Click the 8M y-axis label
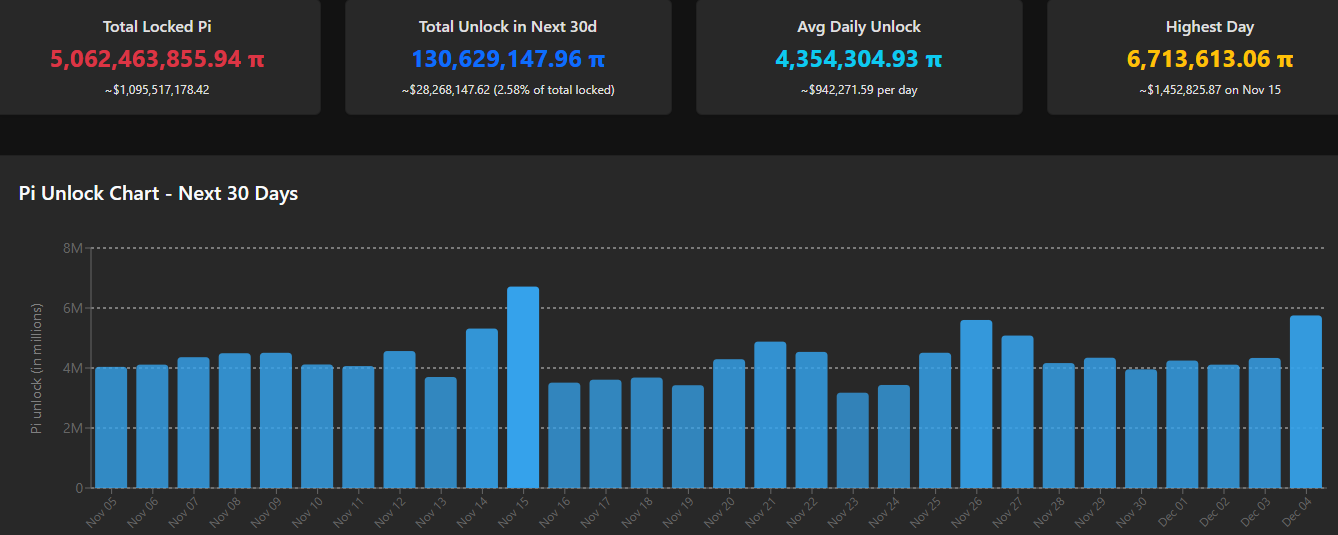Screen dimensions: 1338x535 pos(72,248)
